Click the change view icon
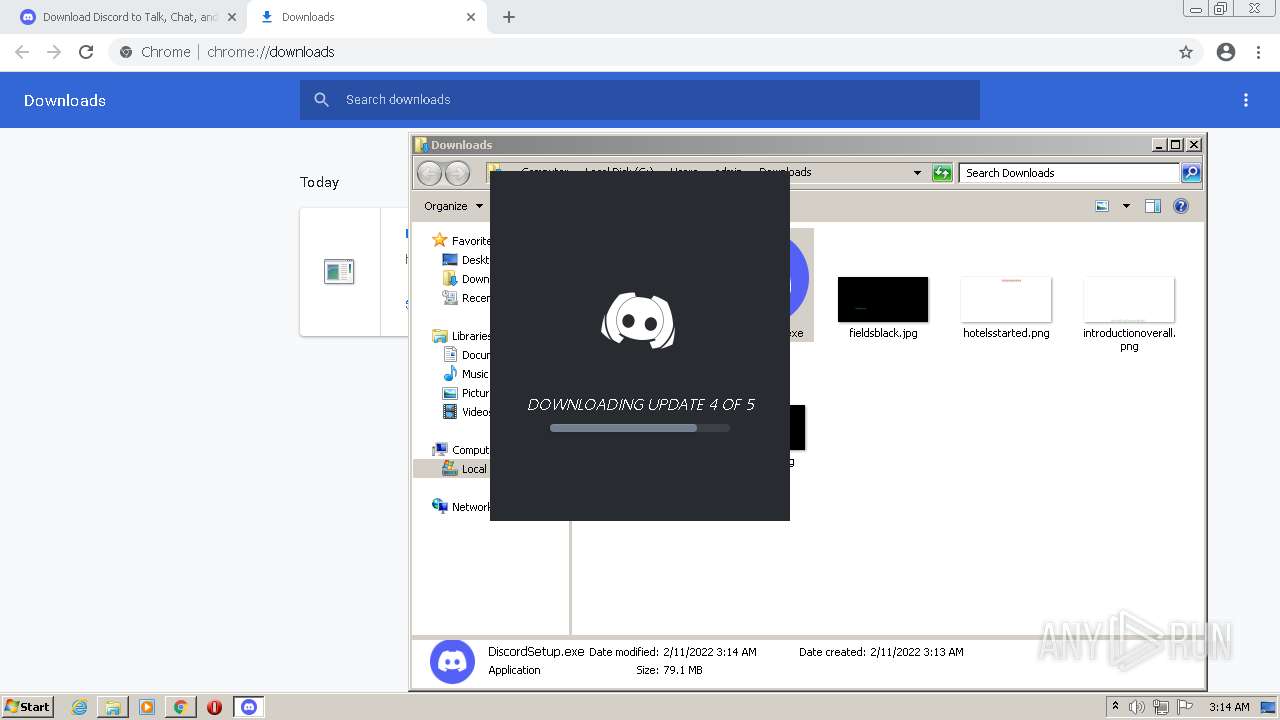The width and height of the screenshot is (1280, 720). [x=1102, y=206]
